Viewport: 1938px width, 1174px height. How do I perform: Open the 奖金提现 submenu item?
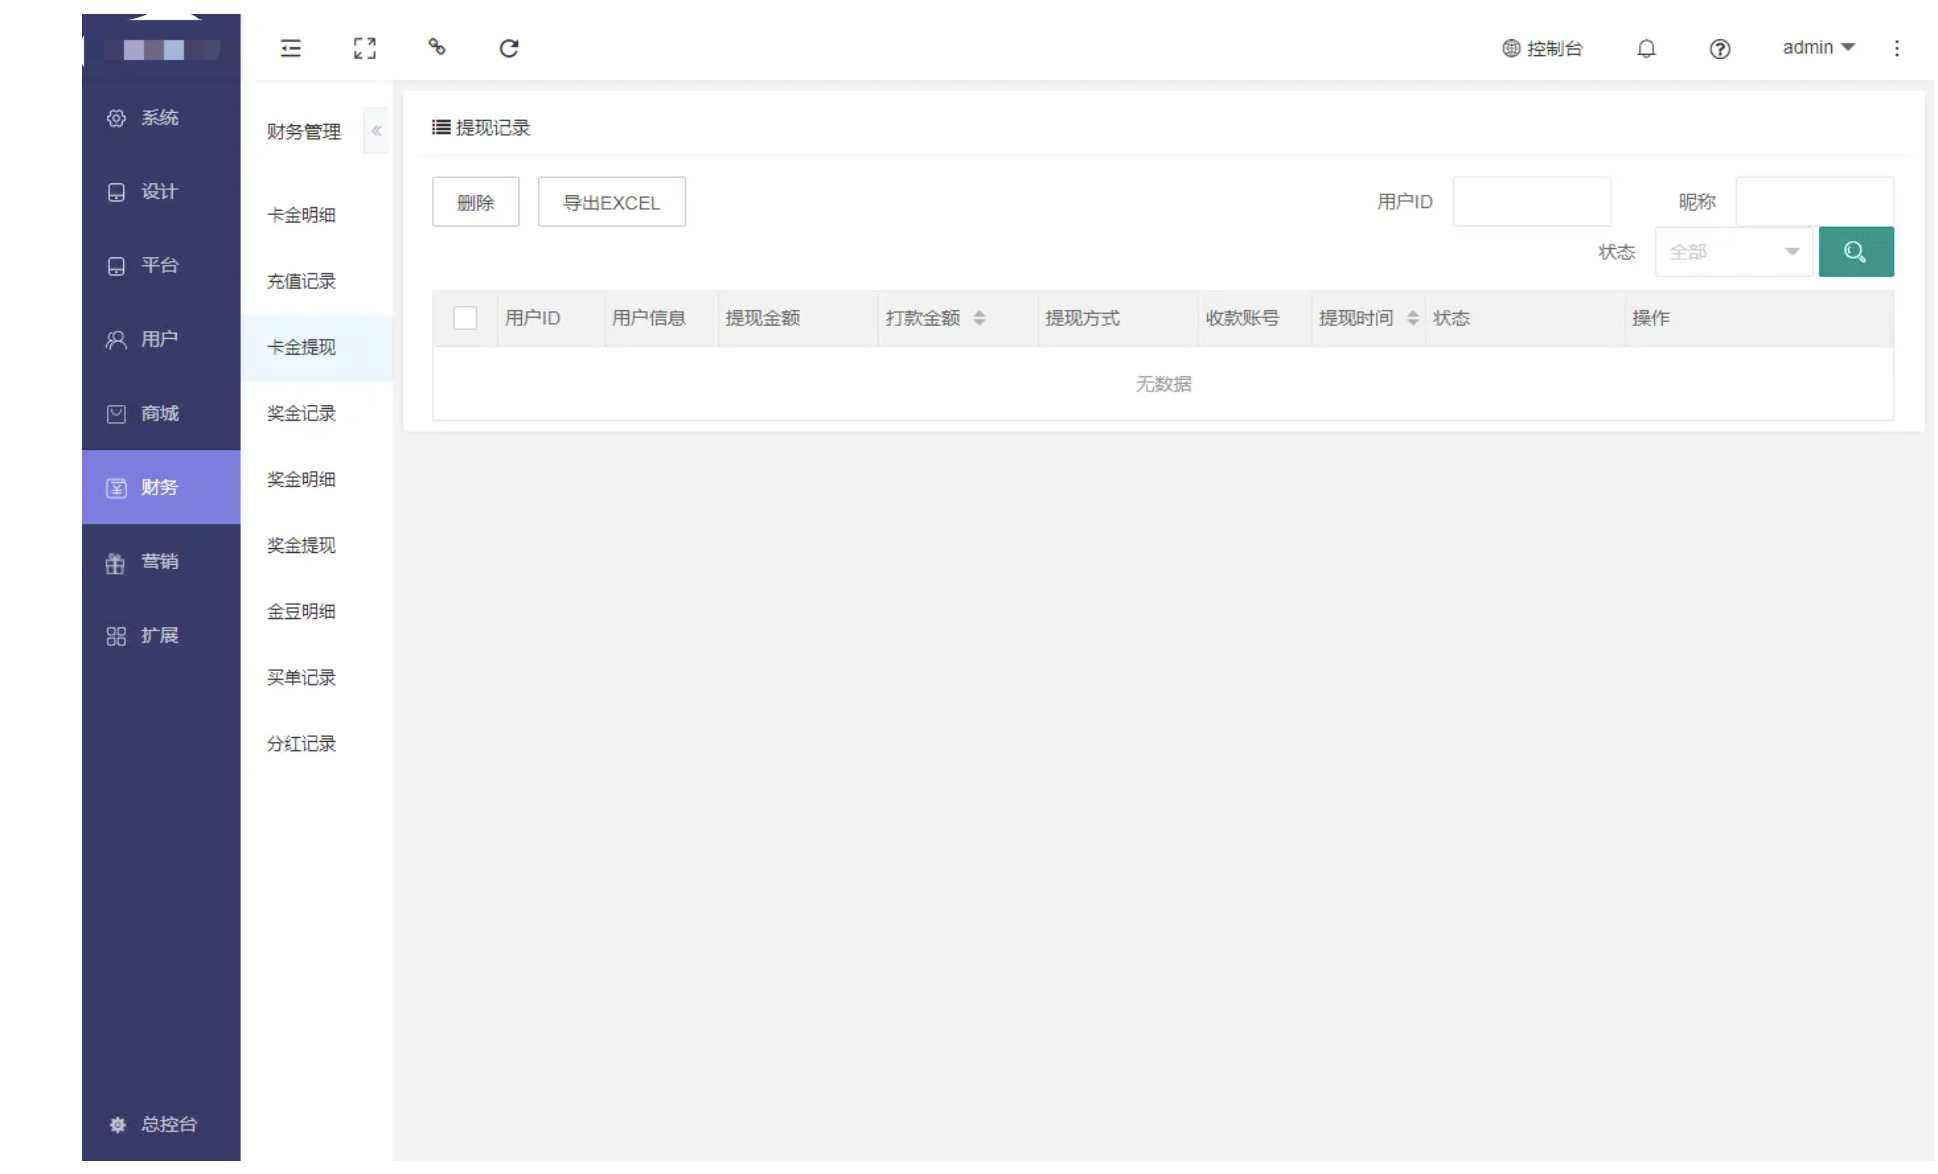(x=317, y=545)
